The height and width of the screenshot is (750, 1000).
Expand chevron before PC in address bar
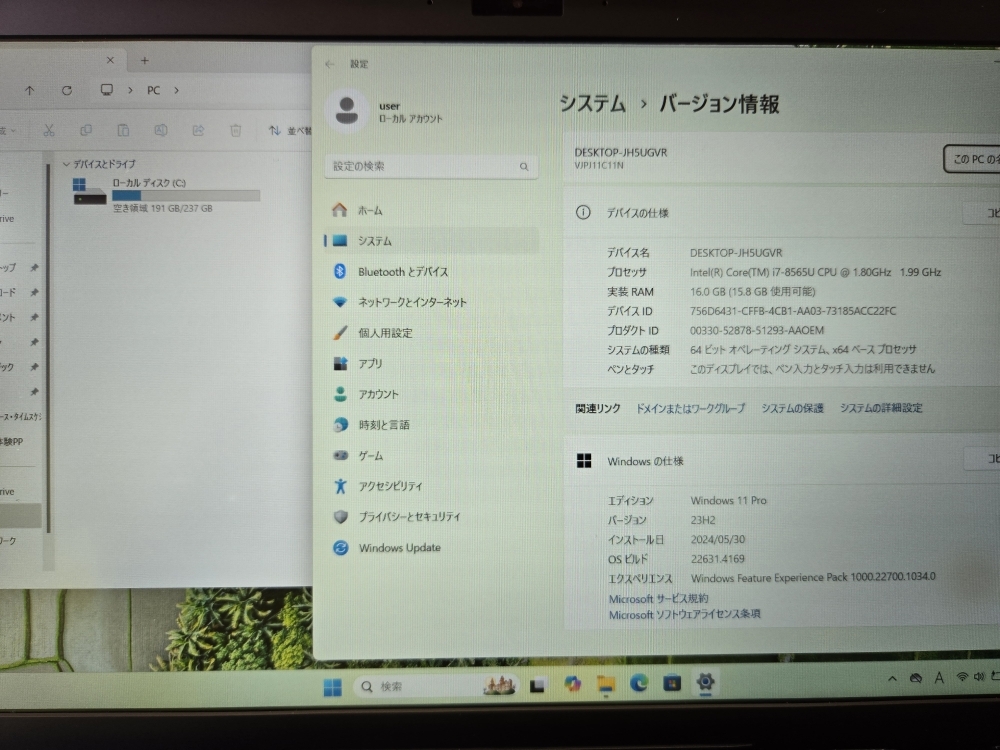click(x=130, y=91)
